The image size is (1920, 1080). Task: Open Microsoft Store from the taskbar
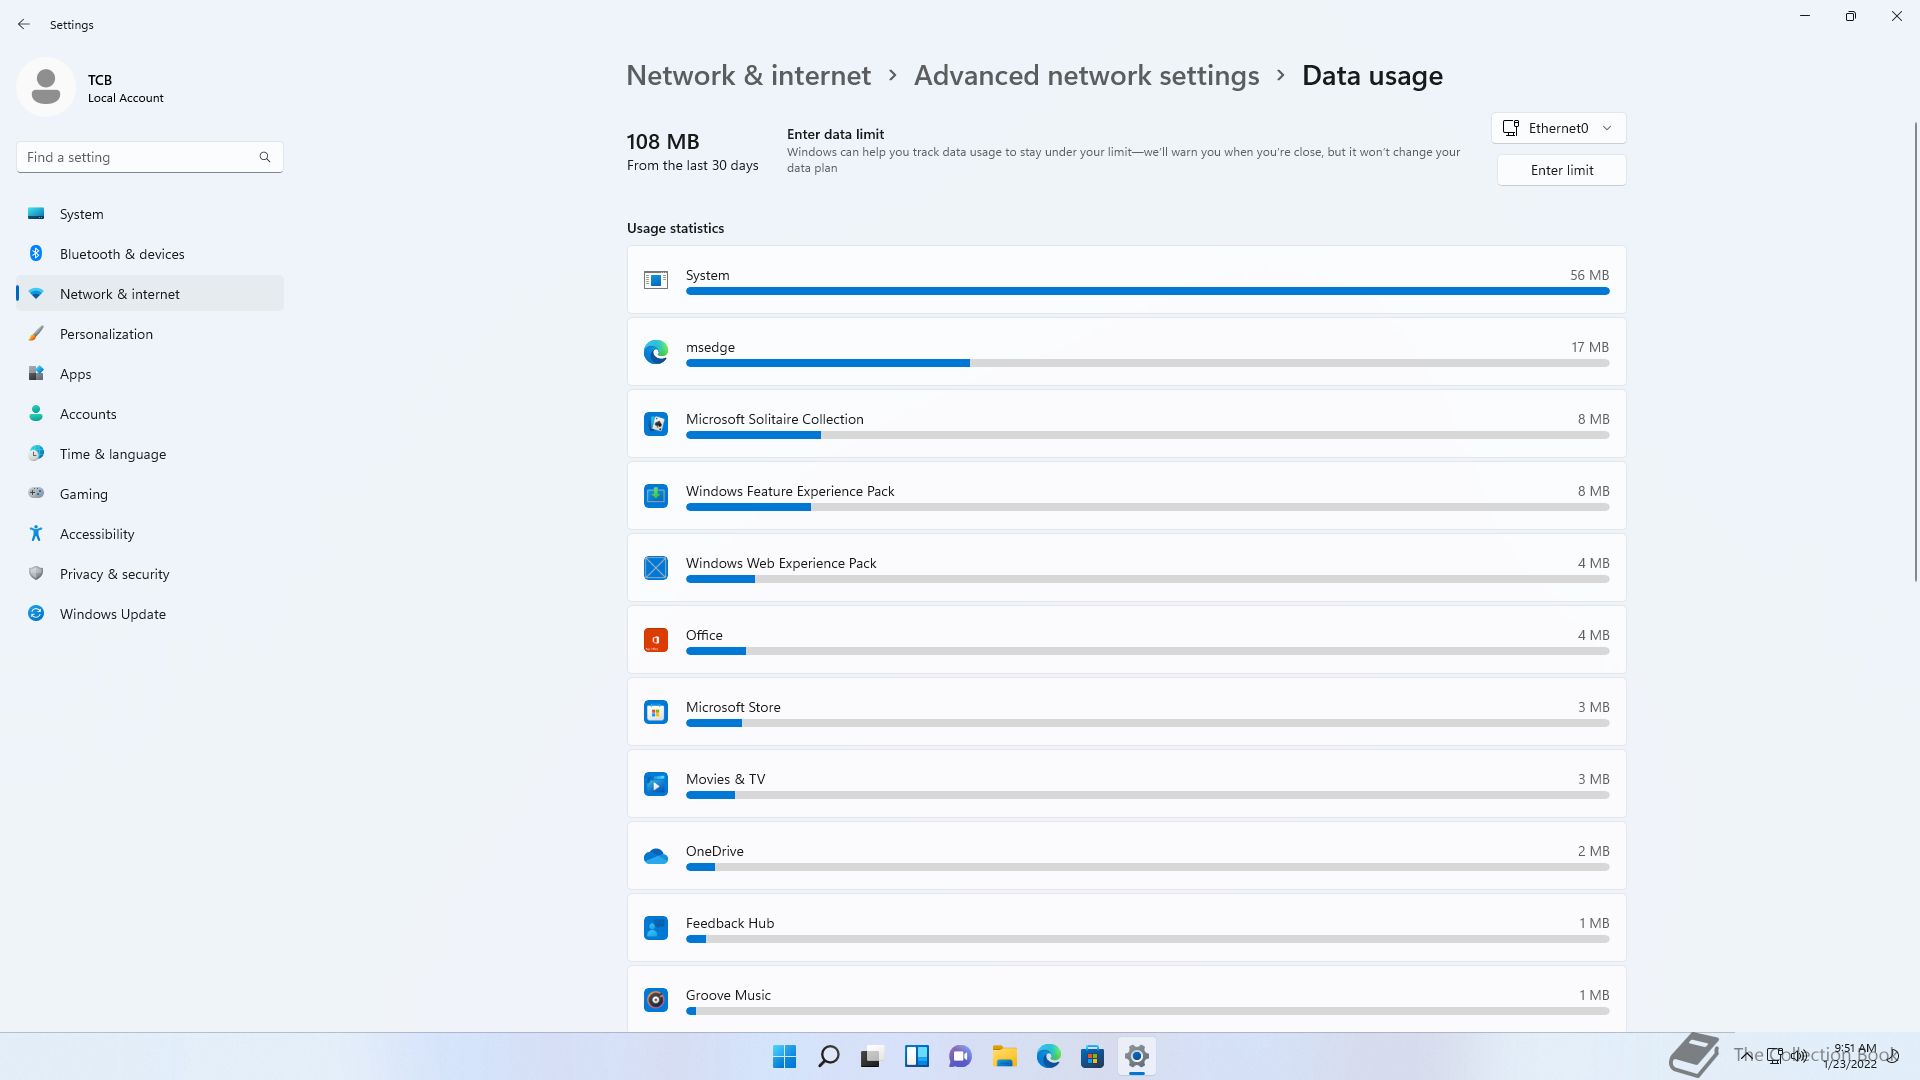point(1093,1056)
